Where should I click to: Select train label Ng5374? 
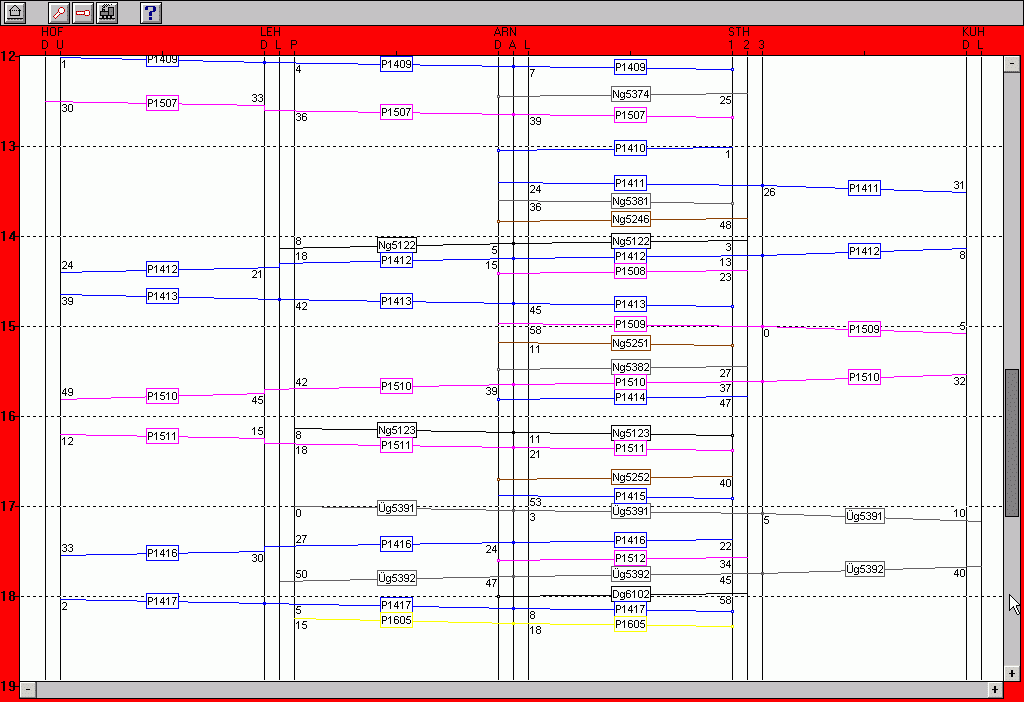pyautogui.click(x=631, y=94)
